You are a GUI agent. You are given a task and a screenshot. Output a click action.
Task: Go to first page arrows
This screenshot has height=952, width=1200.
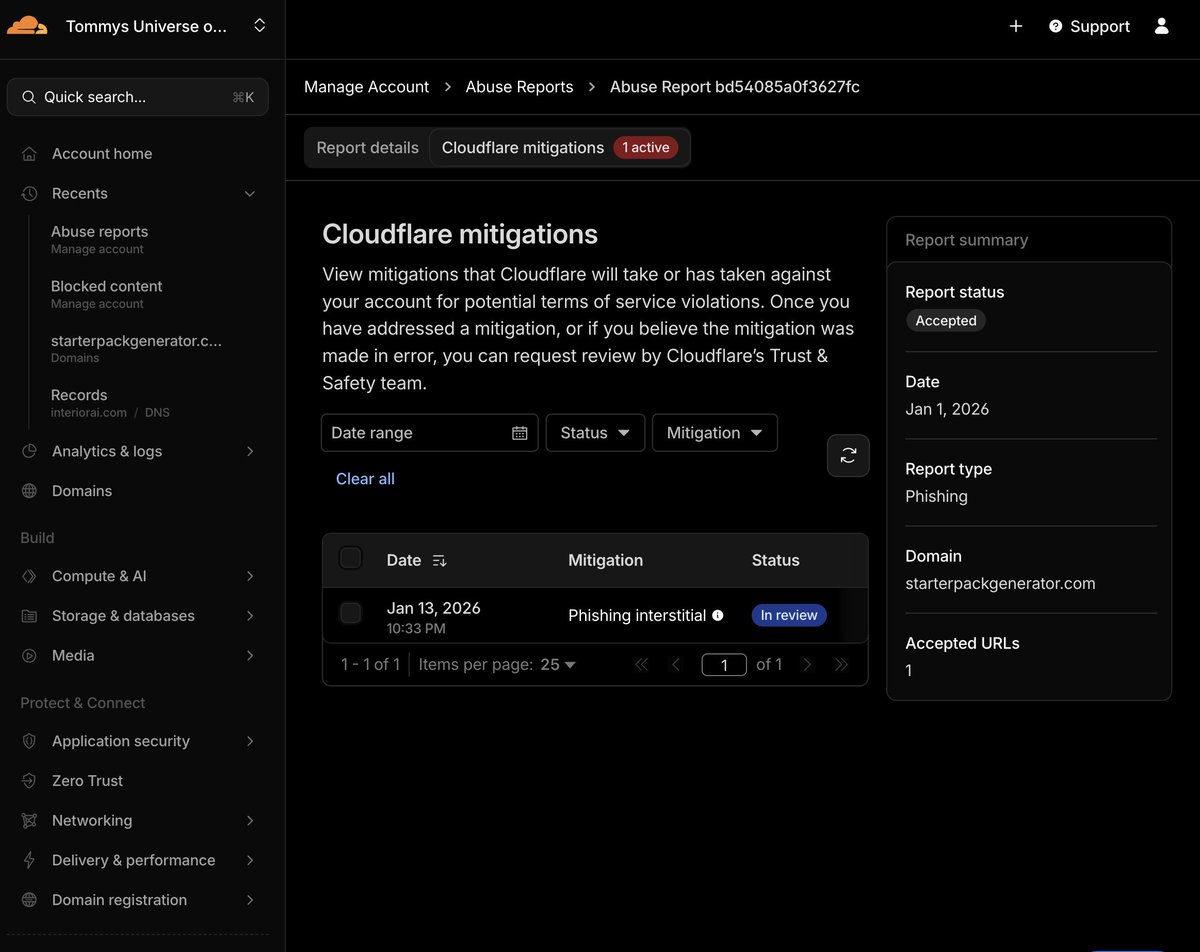point(641,665)
